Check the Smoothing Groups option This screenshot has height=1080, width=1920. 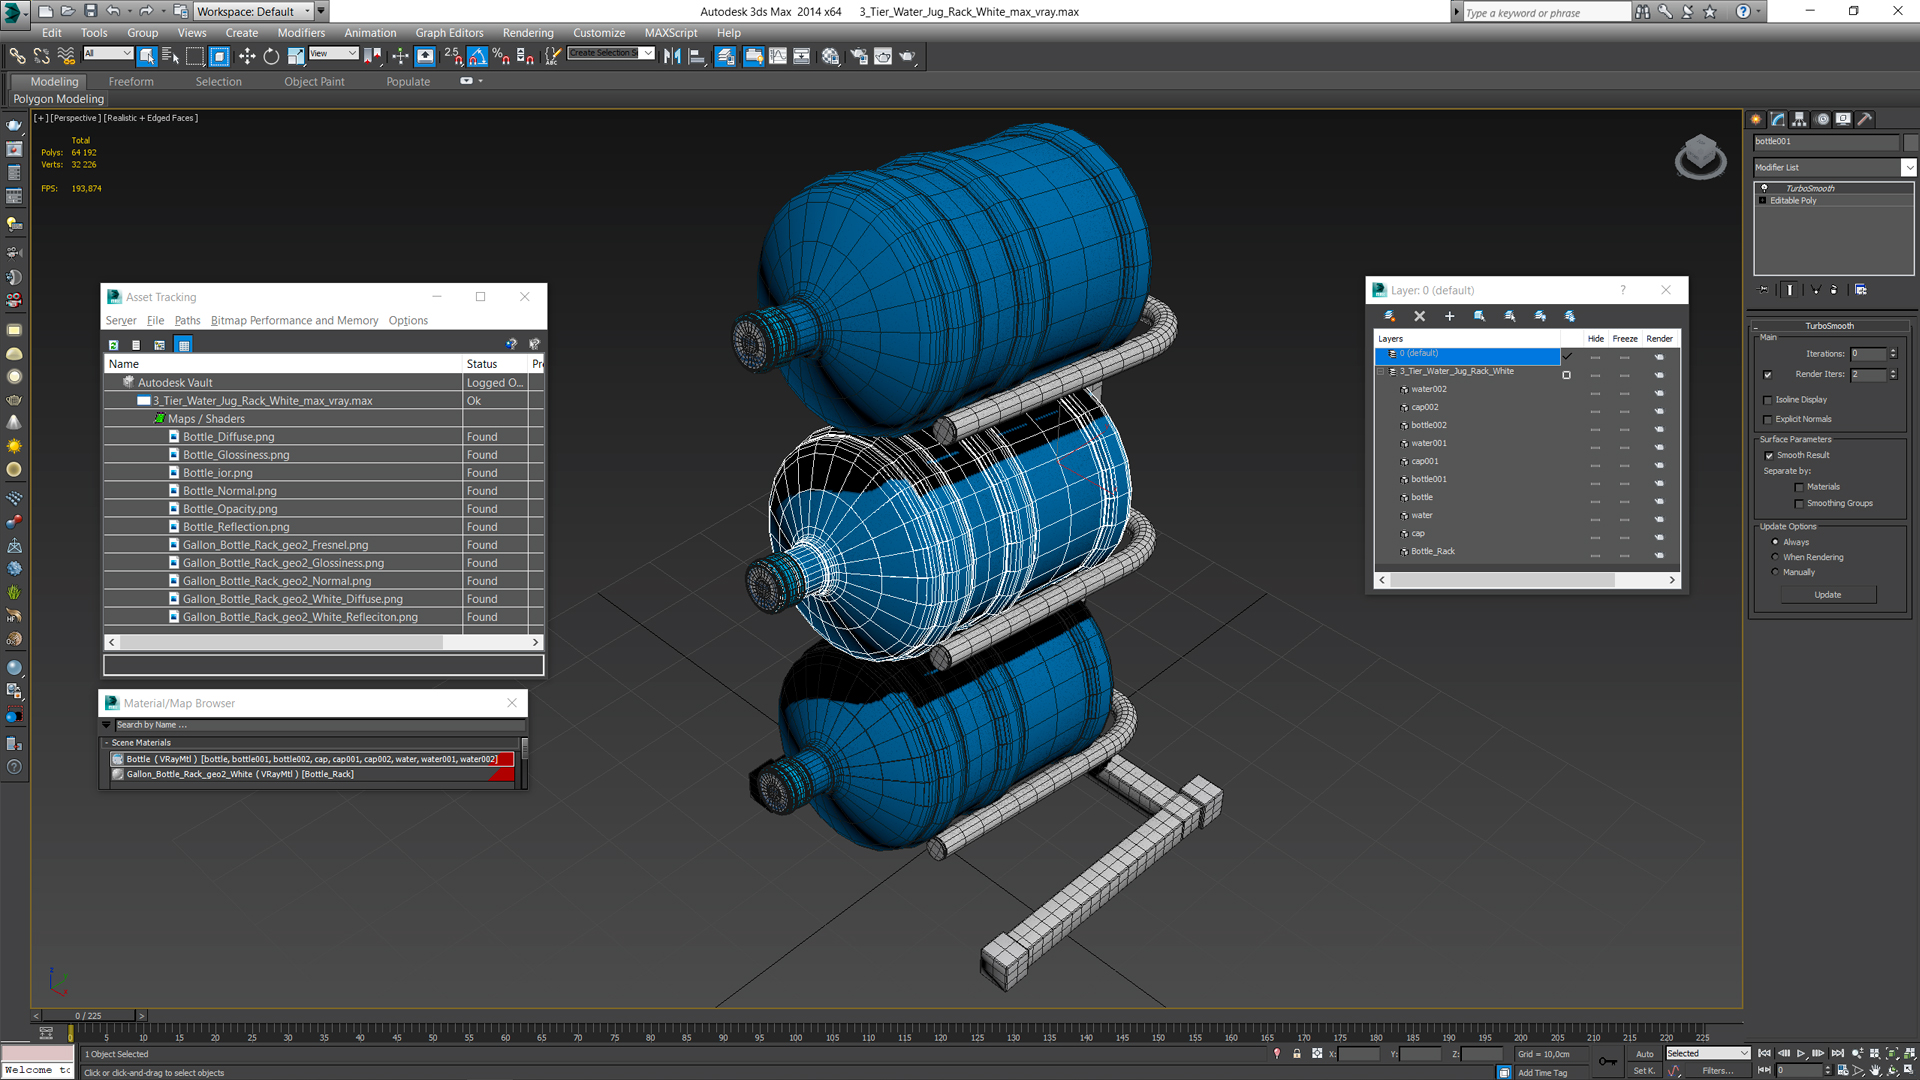click(x=1799, y=504)
